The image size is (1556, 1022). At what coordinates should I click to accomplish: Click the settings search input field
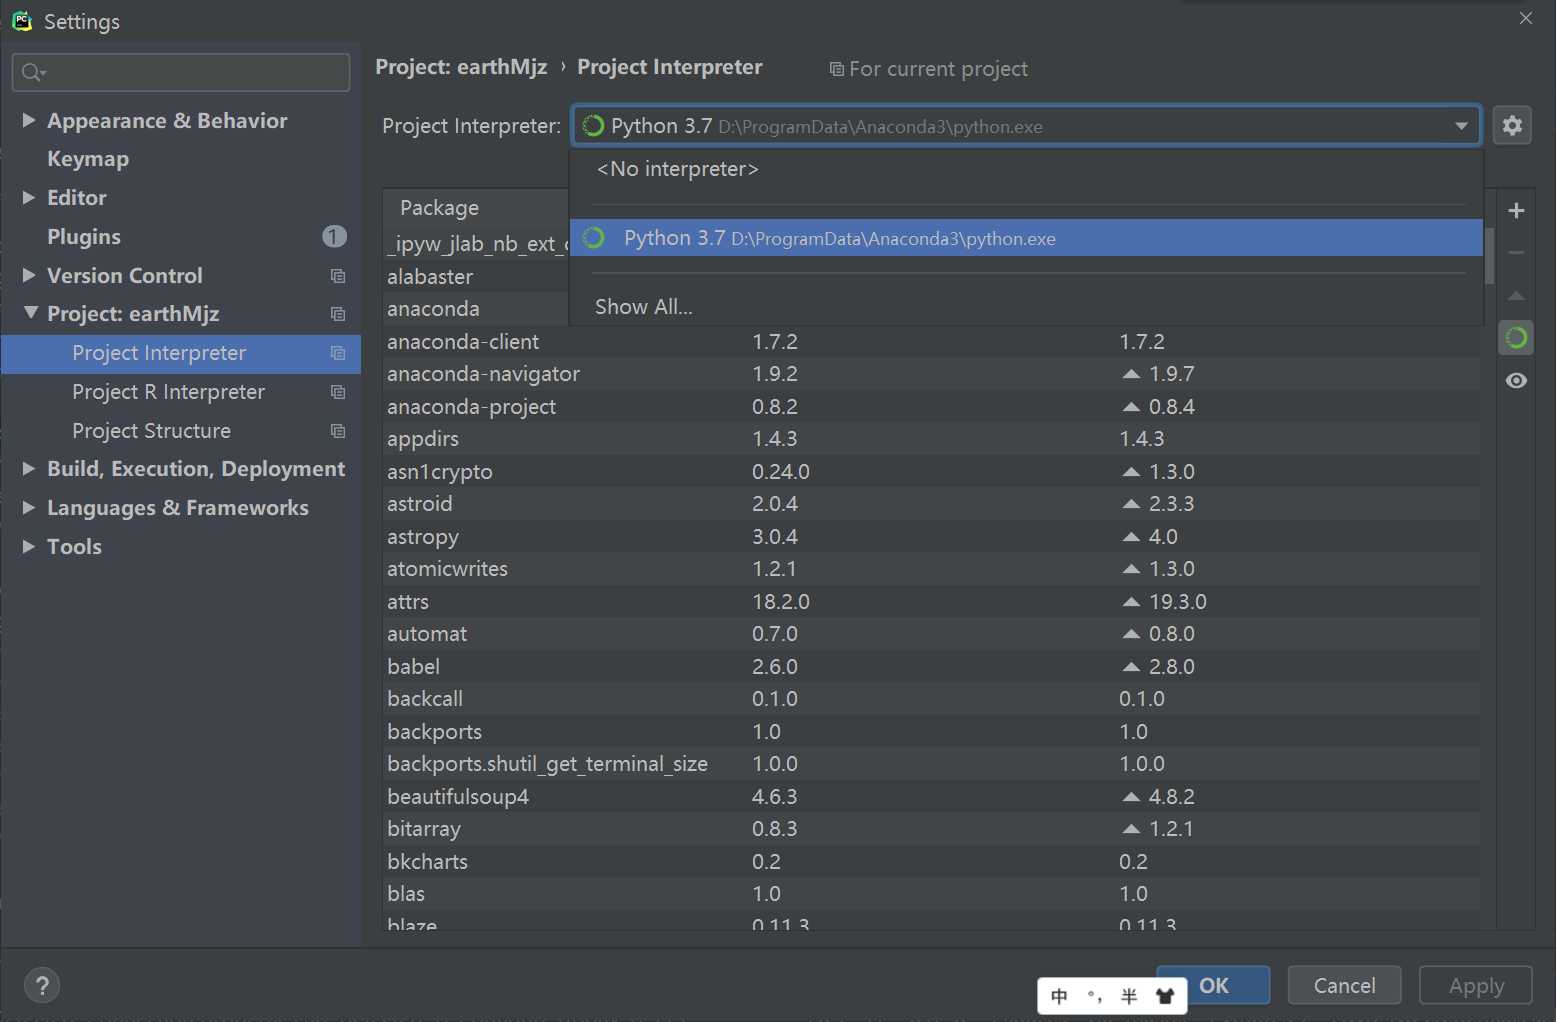181,72
